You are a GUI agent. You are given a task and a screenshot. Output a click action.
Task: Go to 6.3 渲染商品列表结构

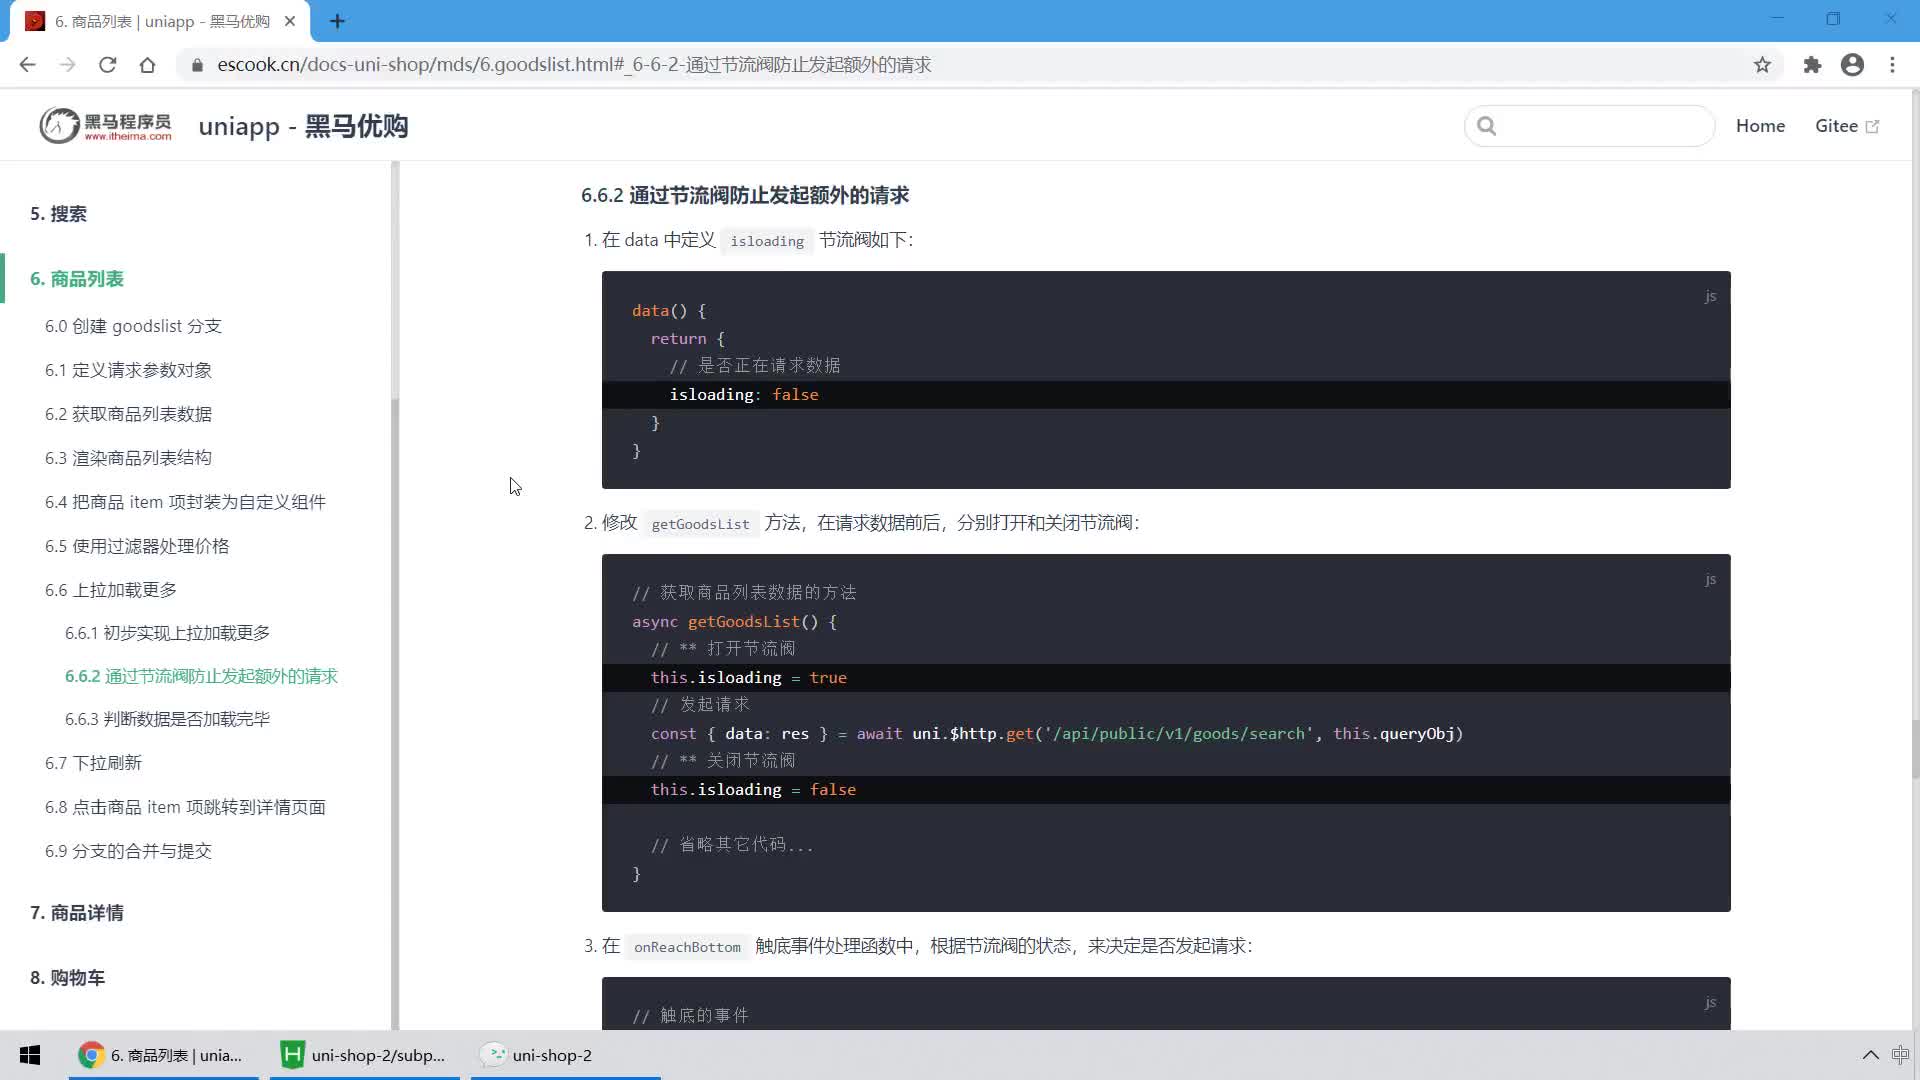pyautogui.click(x=128, y=458)
